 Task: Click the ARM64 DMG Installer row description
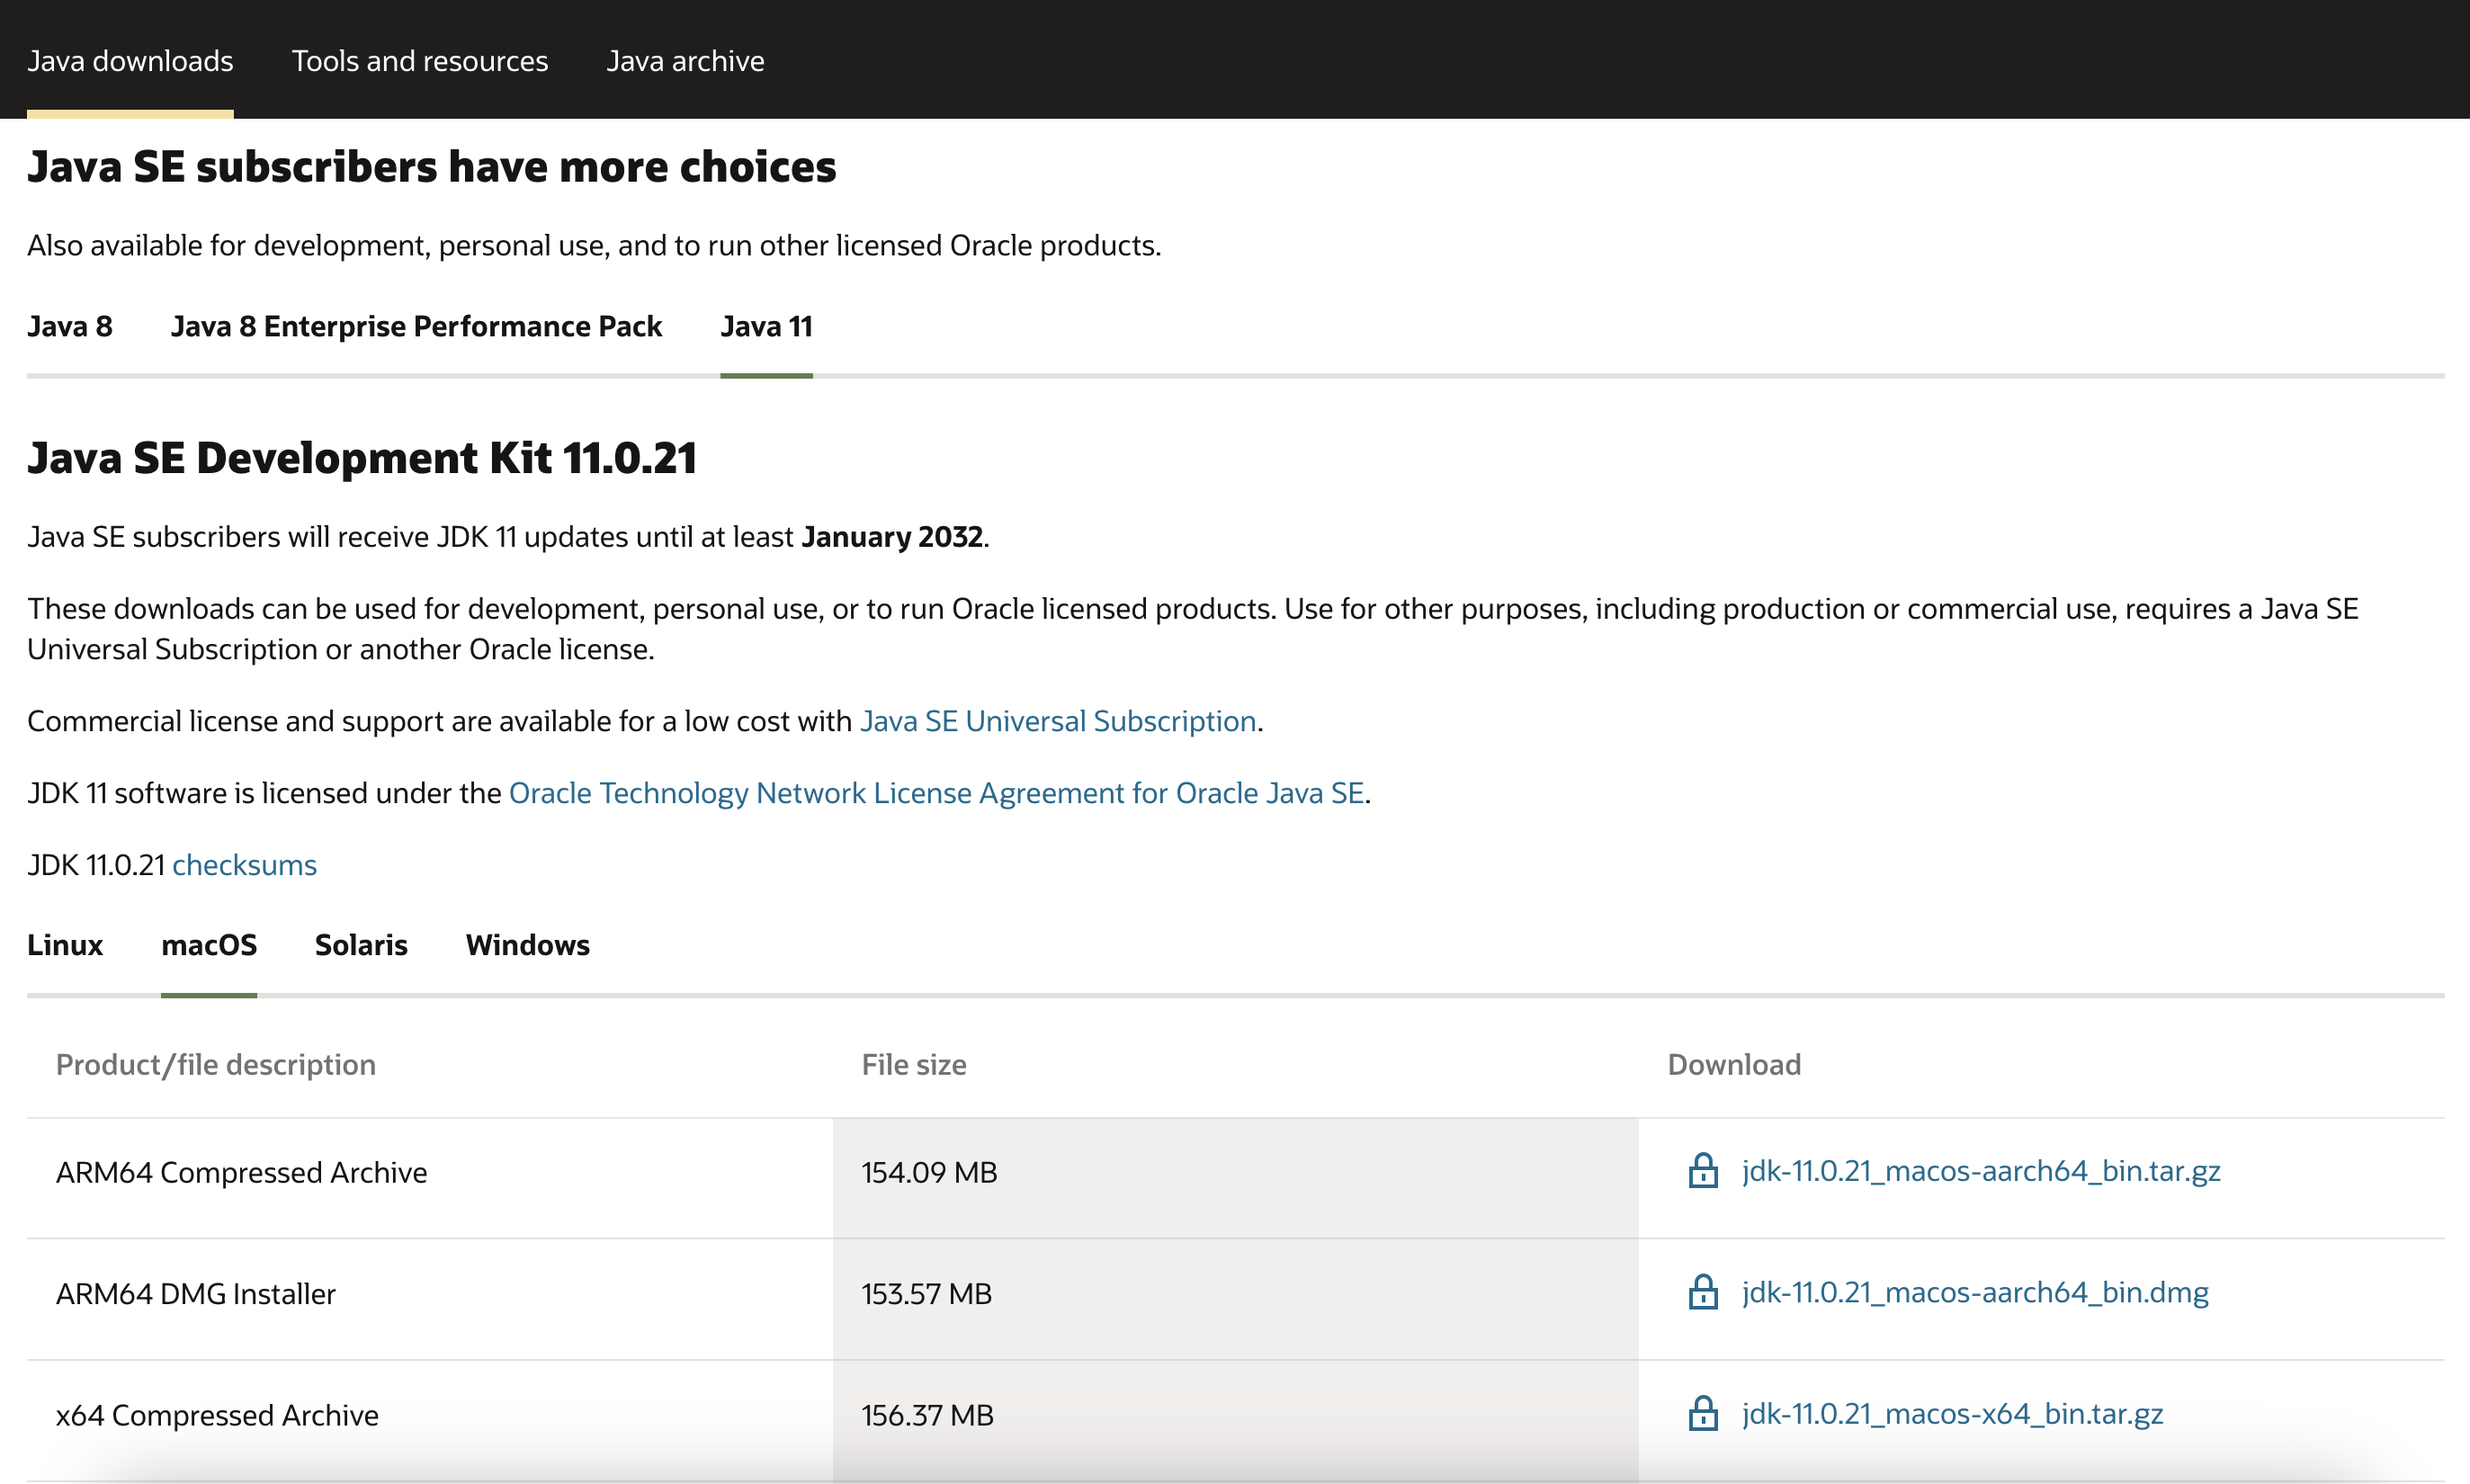click(x=196, y=1294)
